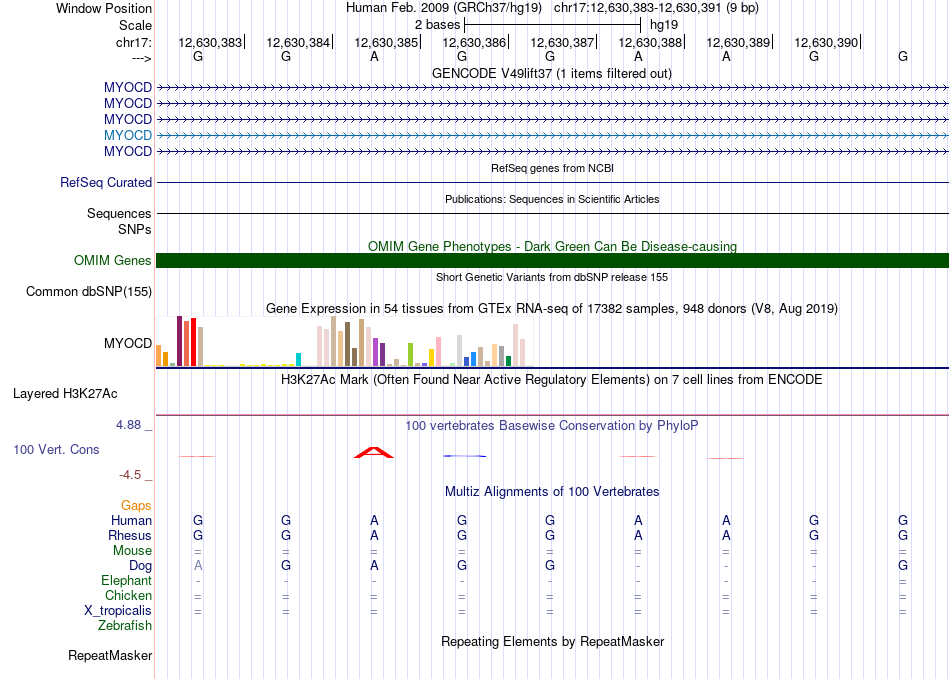Select the bright yellow GTEx expression bar
The width and height of the screenshot is (950, 679).
point(431,357)
